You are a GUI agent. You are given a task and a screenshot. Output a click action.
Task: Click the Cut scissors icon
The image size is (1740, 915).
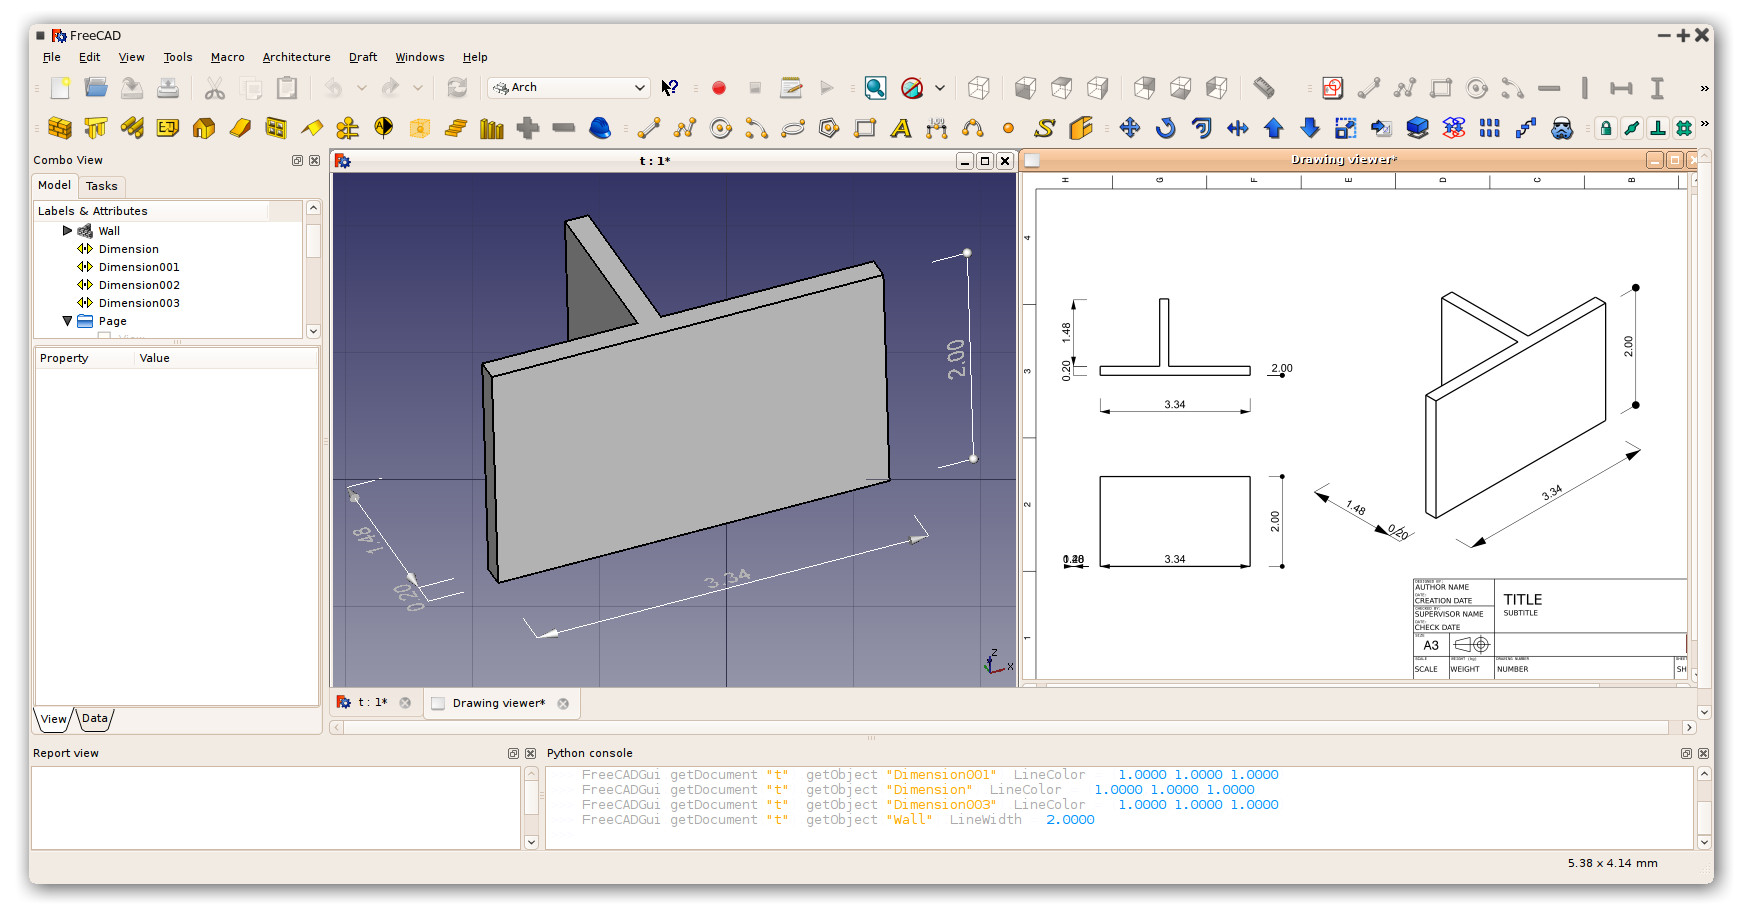215,88
